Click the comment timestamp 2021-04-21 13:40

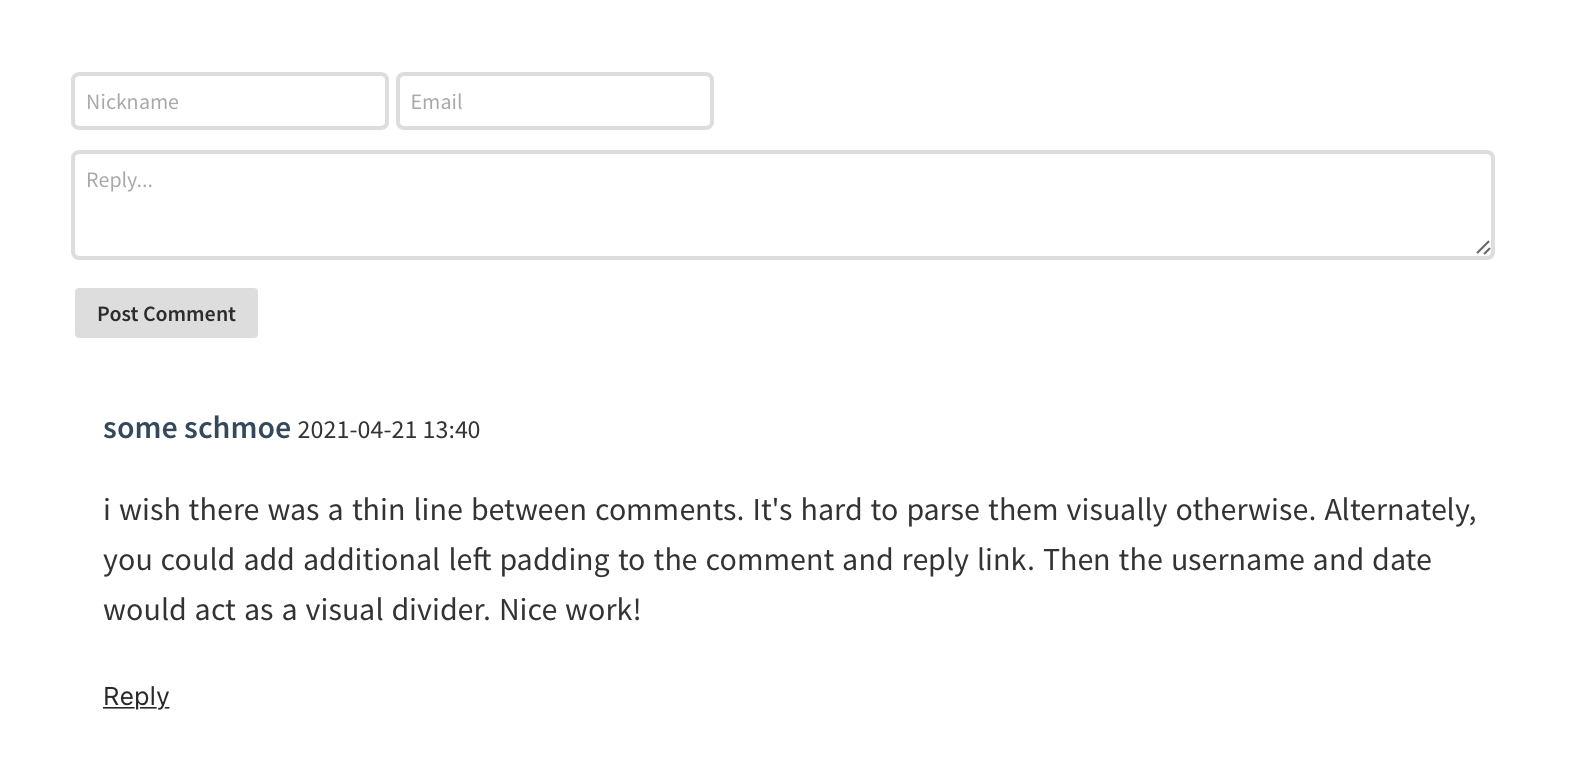pyautogui.click(x=388, y=430)
